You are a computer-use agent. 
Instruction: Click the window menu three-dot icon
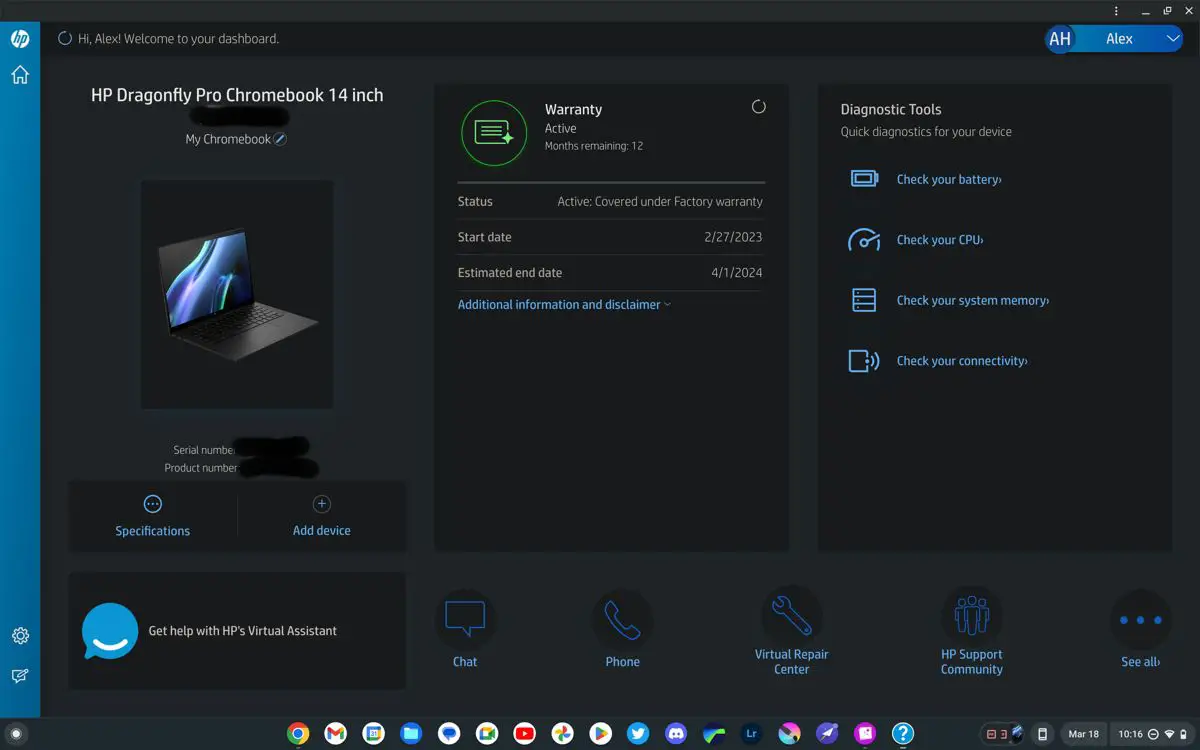click(1117, 10)
